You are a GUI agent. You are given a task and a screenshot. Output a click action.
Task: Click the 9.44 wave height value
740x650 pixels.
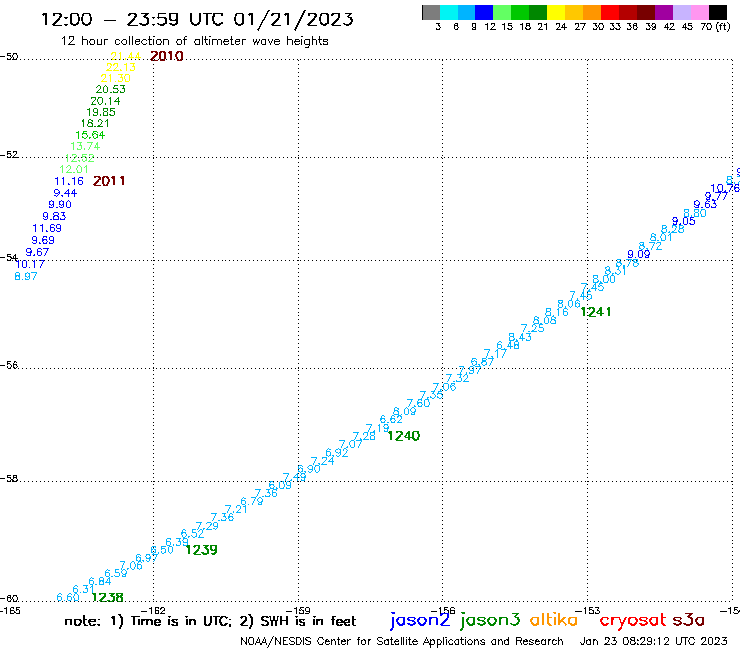click(x=65, y=193)
